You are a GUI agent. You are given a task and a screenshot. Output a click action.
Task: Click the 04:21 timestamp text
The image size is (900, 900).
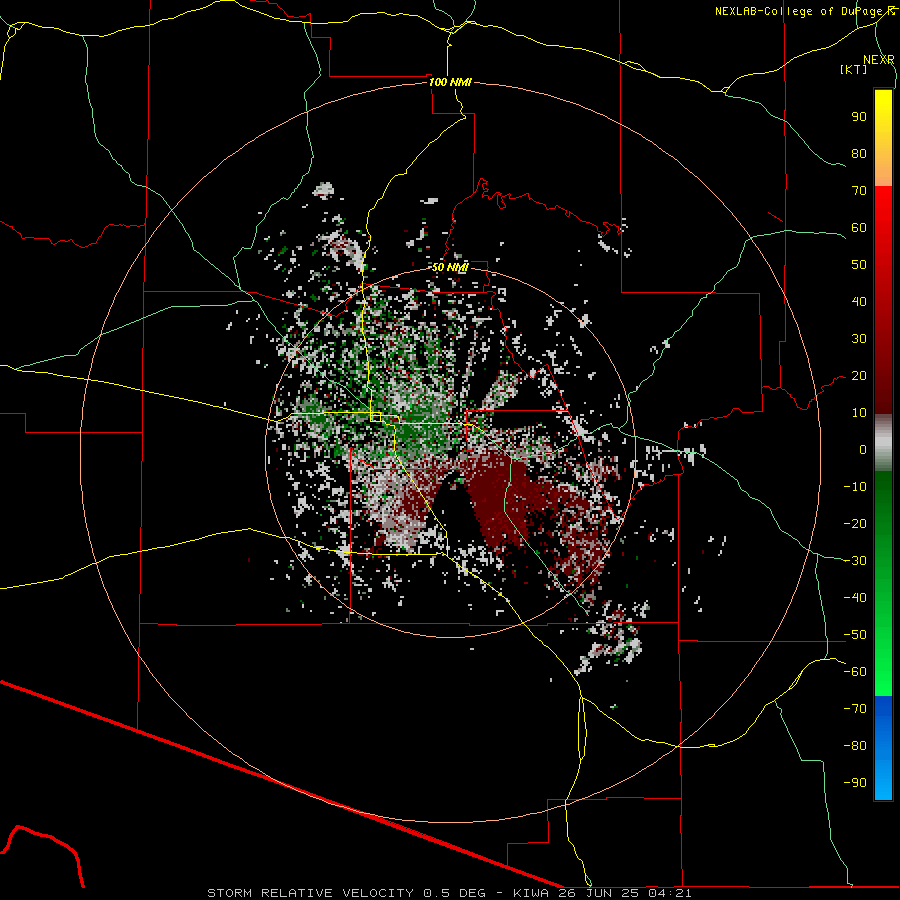(670, 893)
